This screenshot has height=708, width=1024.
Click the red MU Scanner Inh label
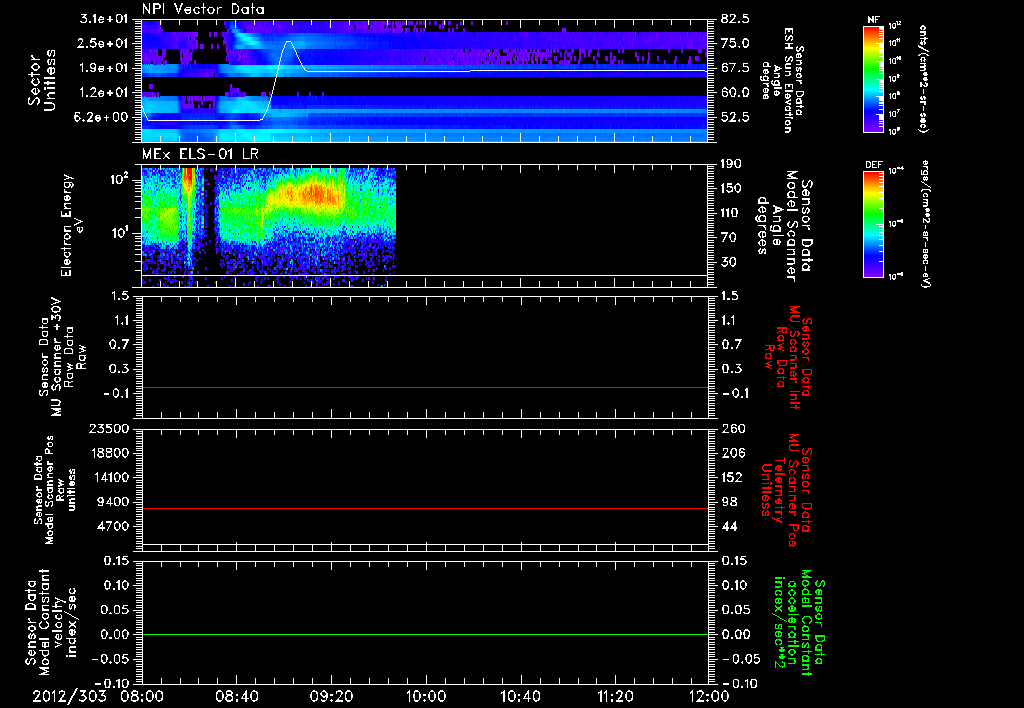click(x=789, y=357)
